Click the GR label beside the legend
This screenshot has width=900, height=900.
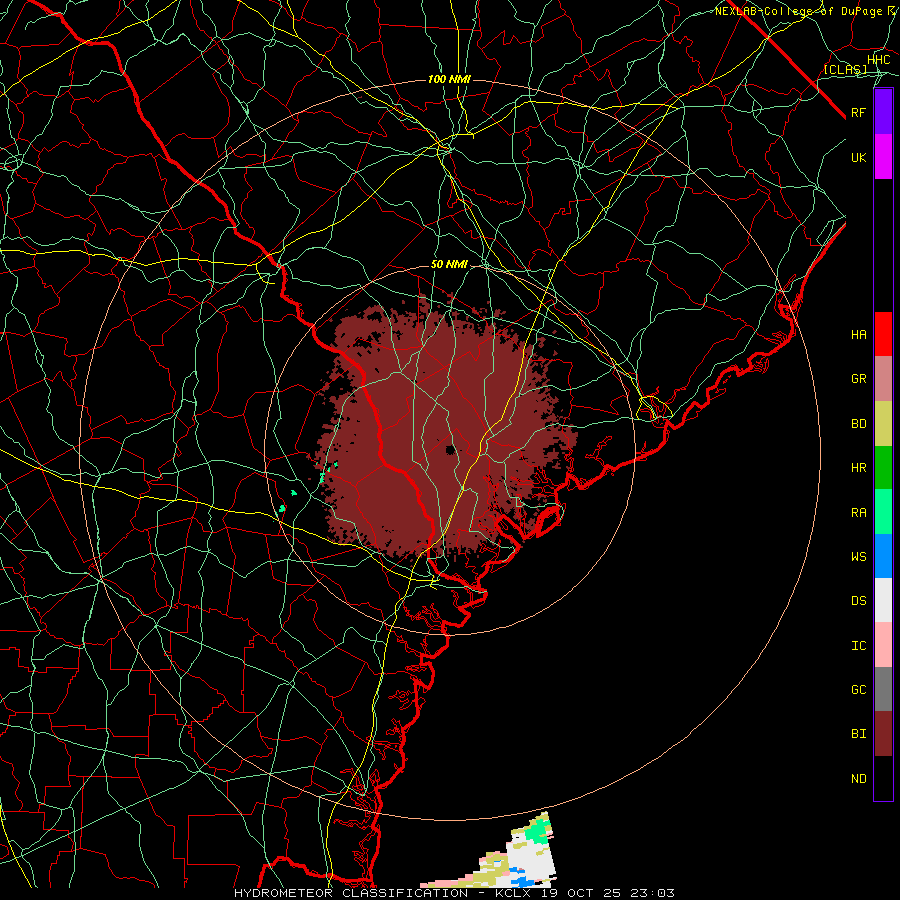[x=858, y=379]
